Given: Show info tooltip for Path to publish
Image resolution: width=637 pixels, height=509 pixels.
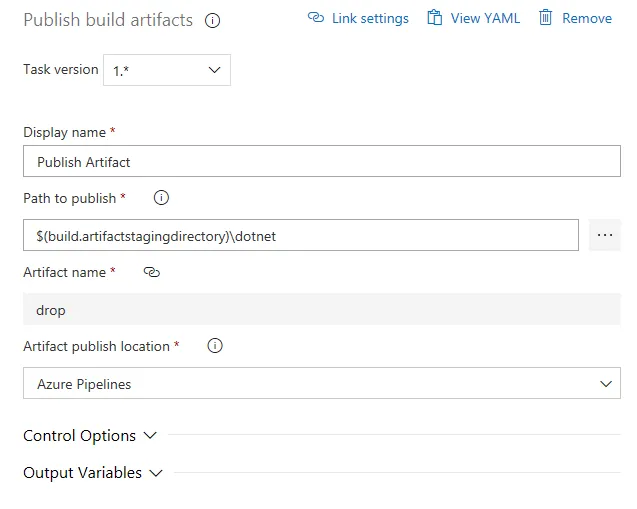Looking at the screenshot, I should (161, 198).
